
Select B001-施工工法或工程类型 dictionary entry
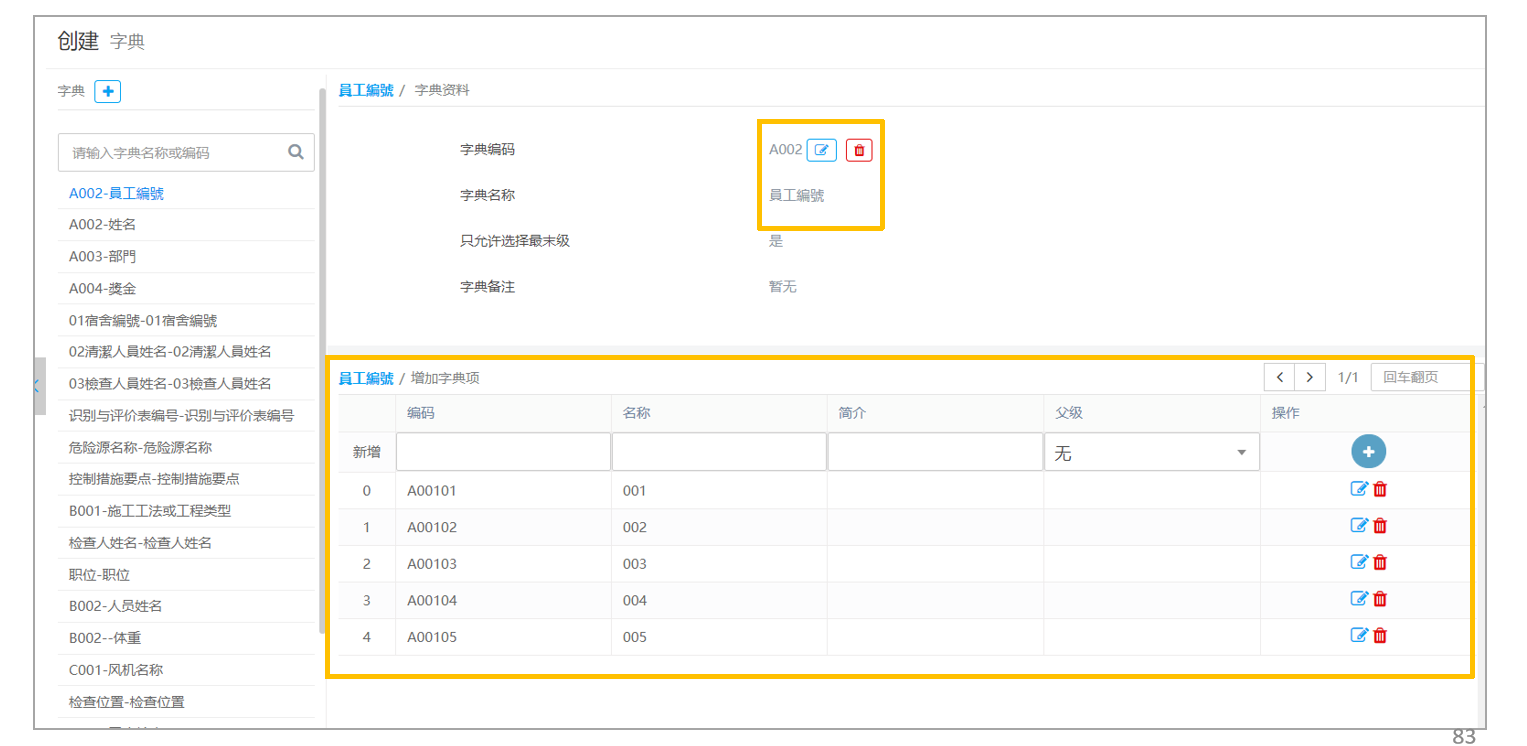pos(150,510)
